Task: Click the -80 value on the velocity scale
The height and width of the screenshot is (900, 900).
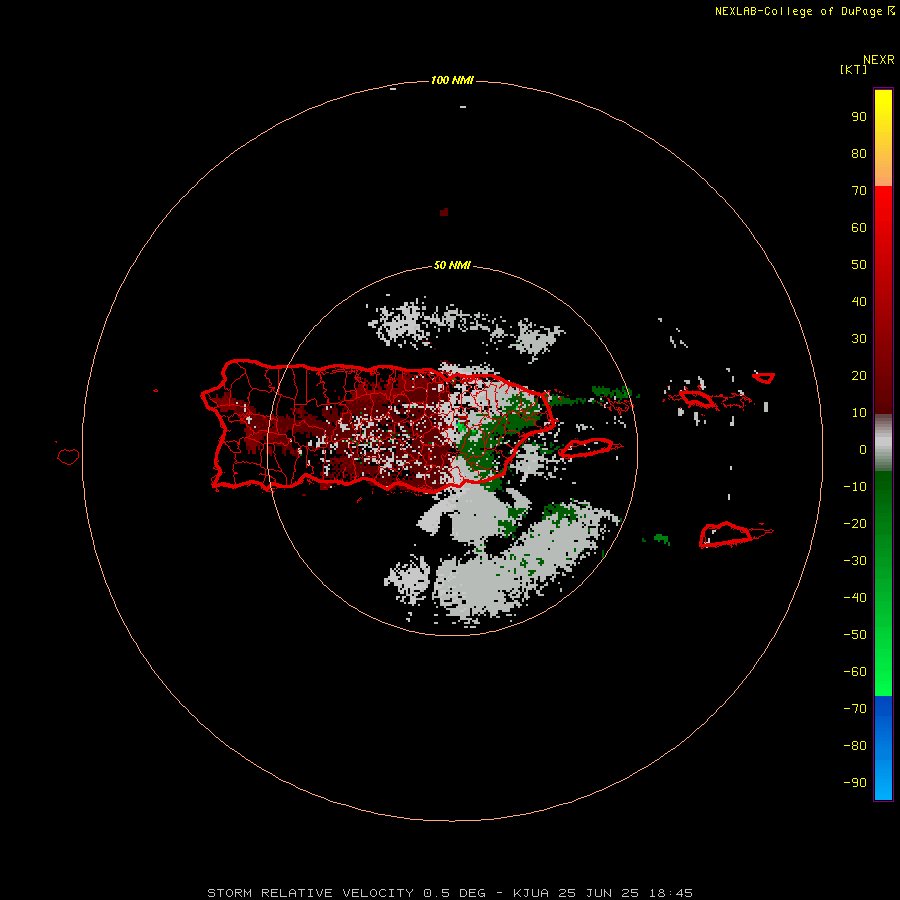Action: pos(855,746)
